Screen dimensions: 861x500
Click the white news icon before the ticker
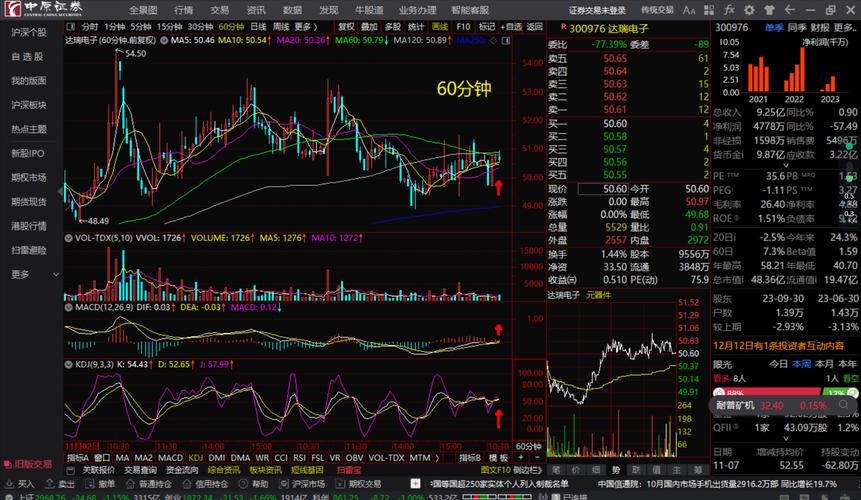pos(415,484)
